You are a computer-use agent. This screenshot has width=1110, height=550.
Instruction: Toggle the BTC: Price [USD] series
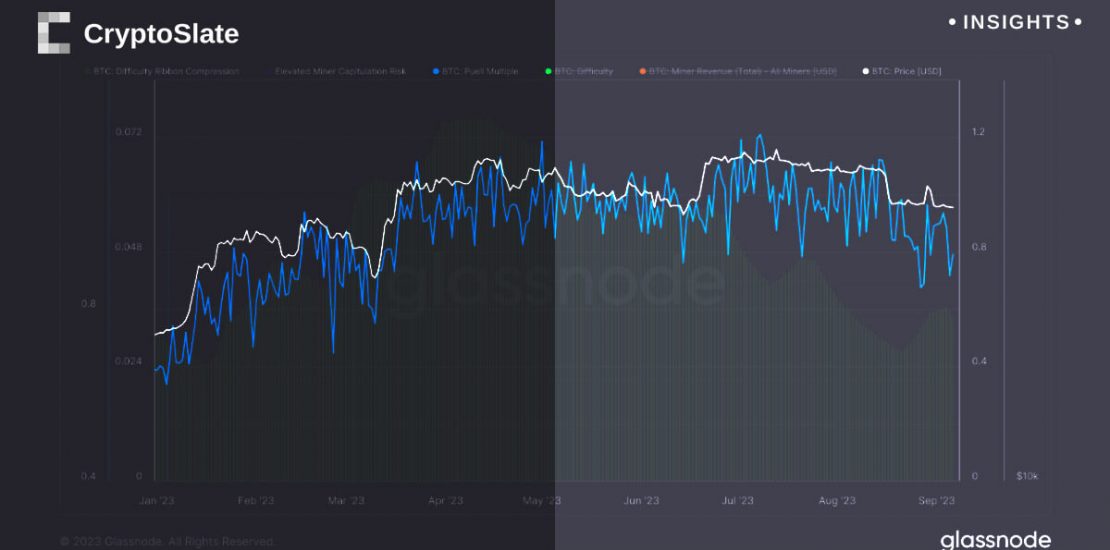906,71
